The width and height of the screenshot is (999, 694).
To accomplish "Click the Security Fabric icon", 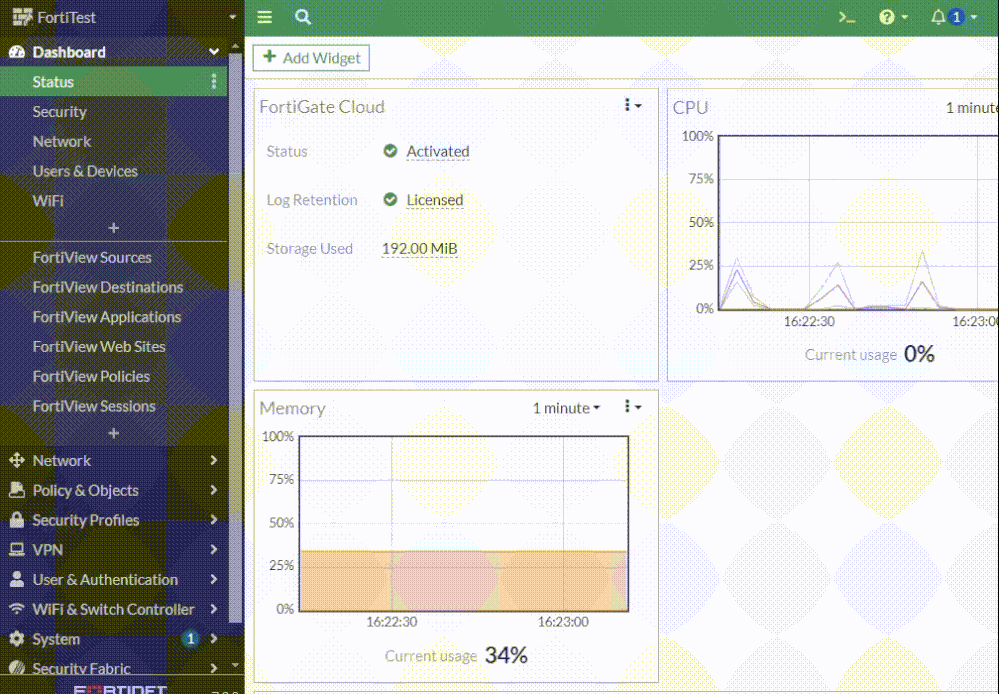I will (x=17, y=668).
